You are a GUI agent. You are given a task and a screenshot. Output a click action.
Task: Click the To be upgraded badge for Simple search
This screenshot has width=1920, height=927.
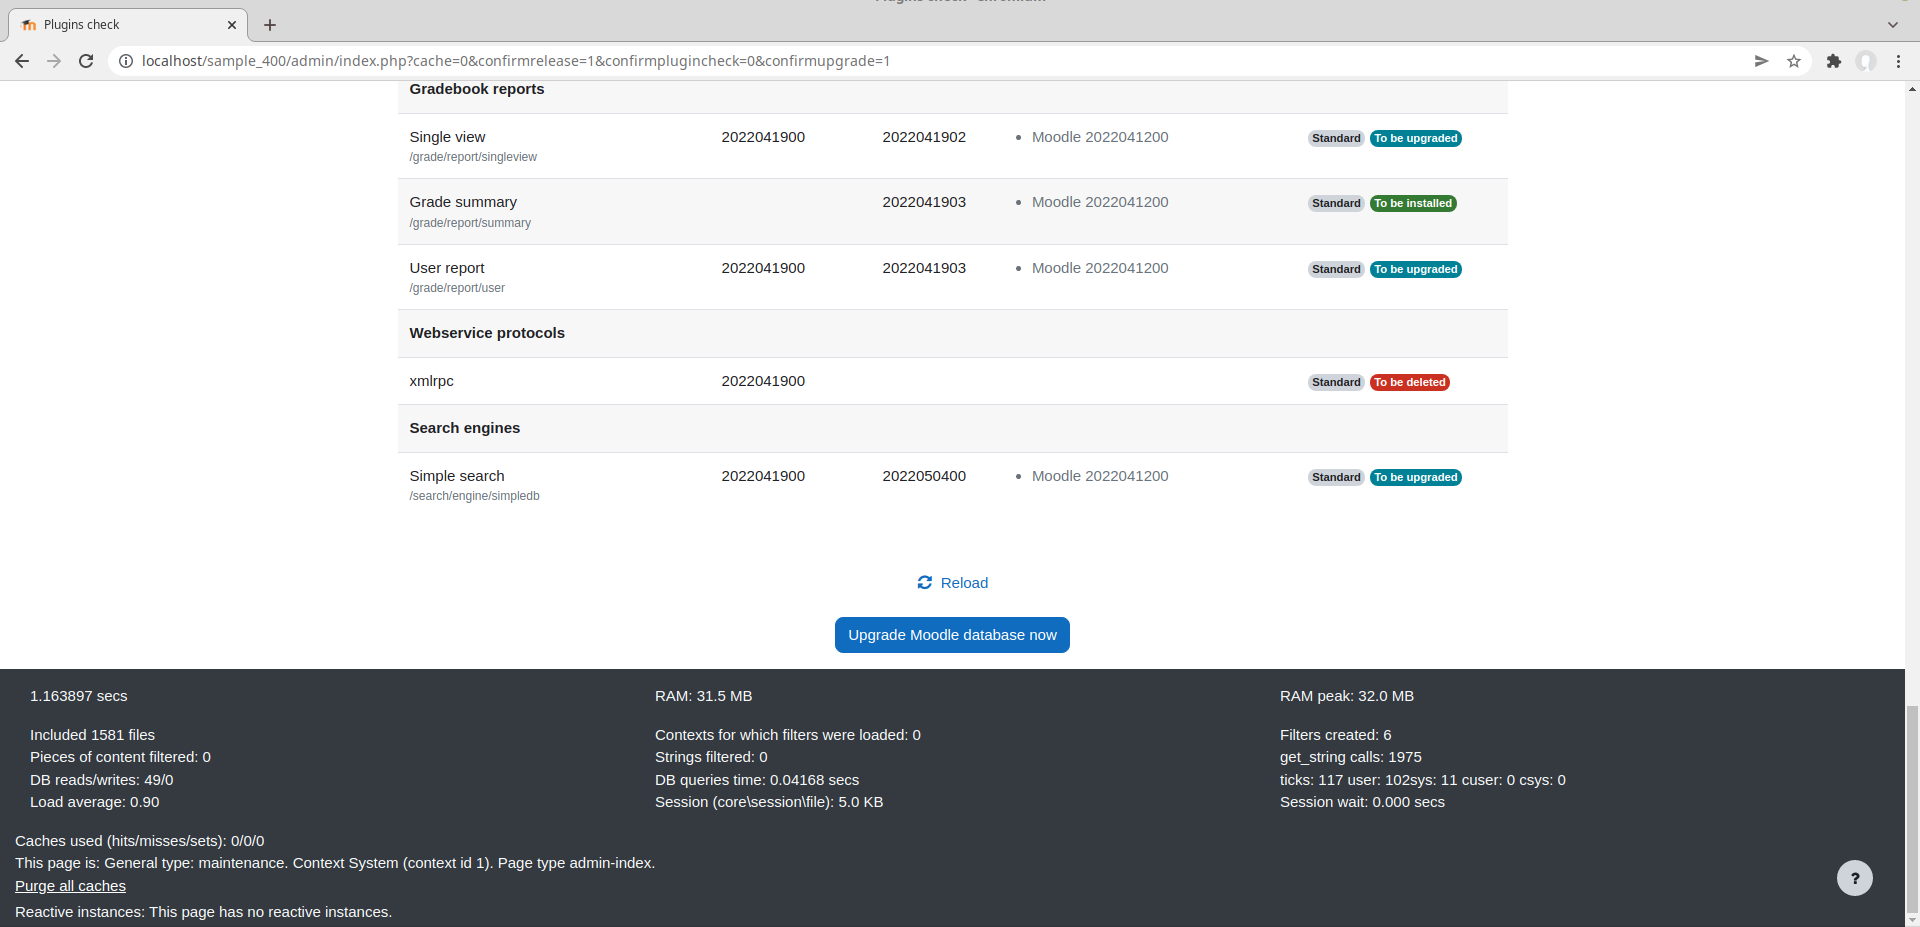pos(1415,477)
